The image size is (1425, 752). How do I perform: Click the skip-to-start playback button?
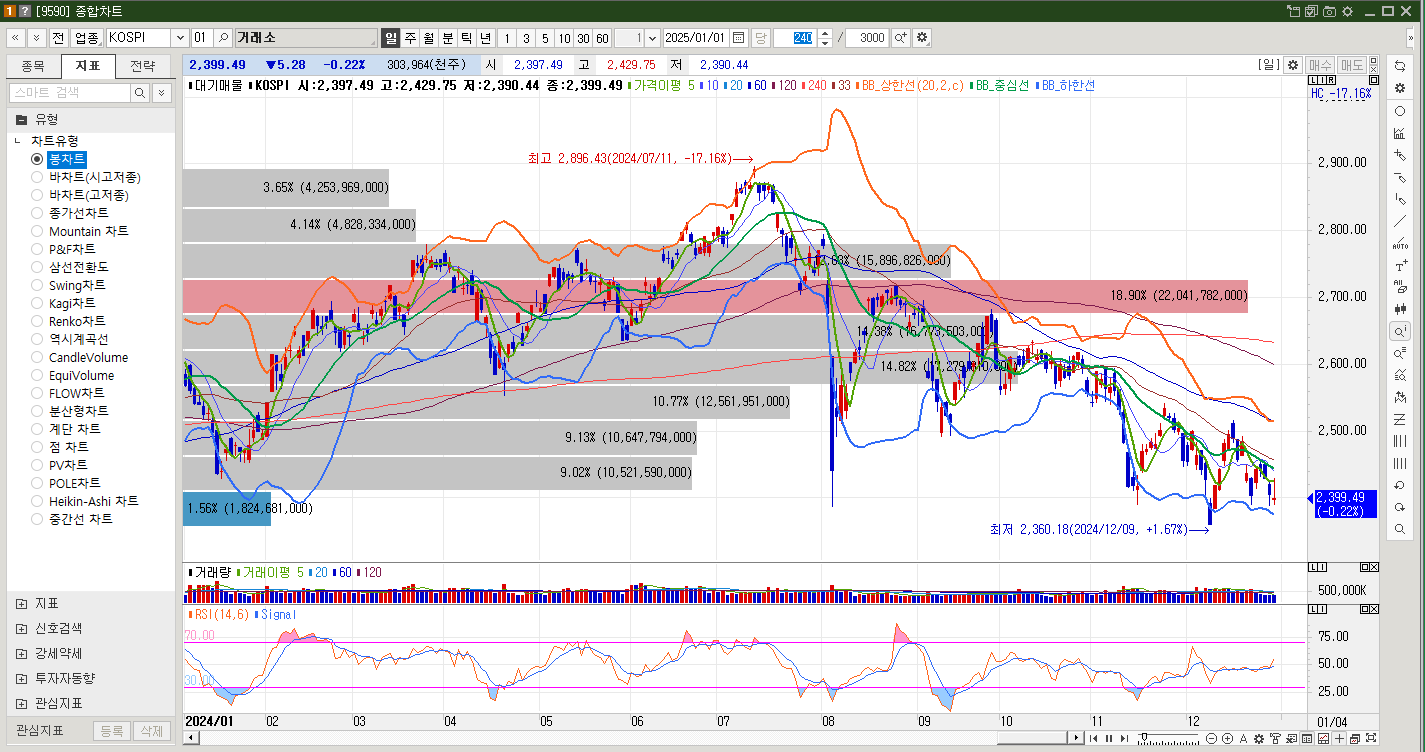coord(1093,738)
